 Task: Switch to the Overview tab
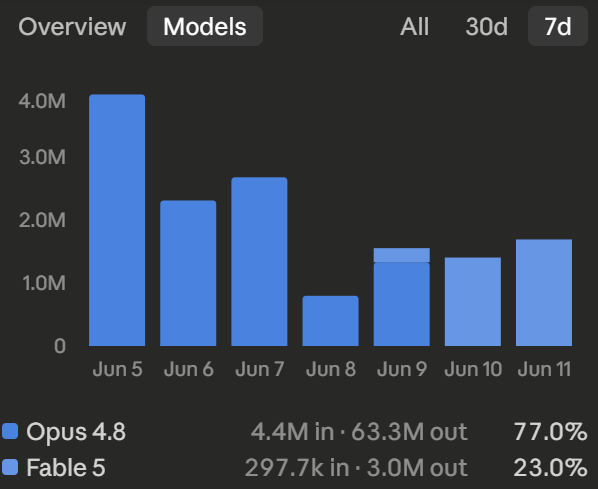[x=72, y=27]
